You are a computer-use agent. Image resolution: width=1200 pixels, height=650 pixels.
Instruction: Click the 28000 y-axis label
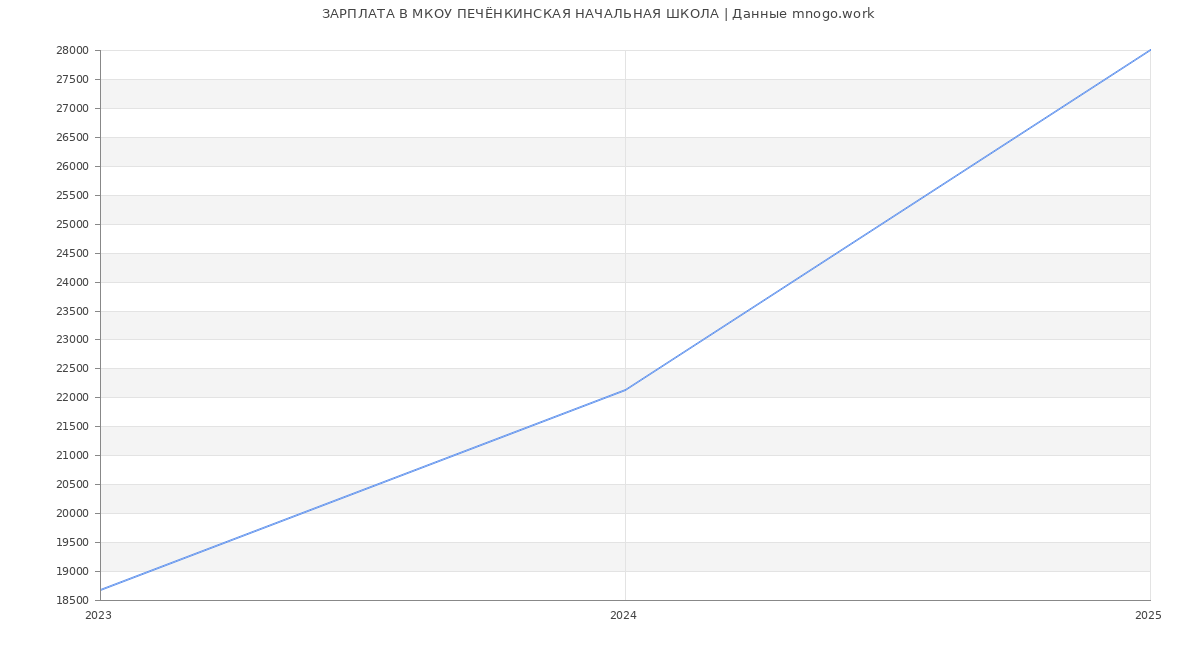73,51
